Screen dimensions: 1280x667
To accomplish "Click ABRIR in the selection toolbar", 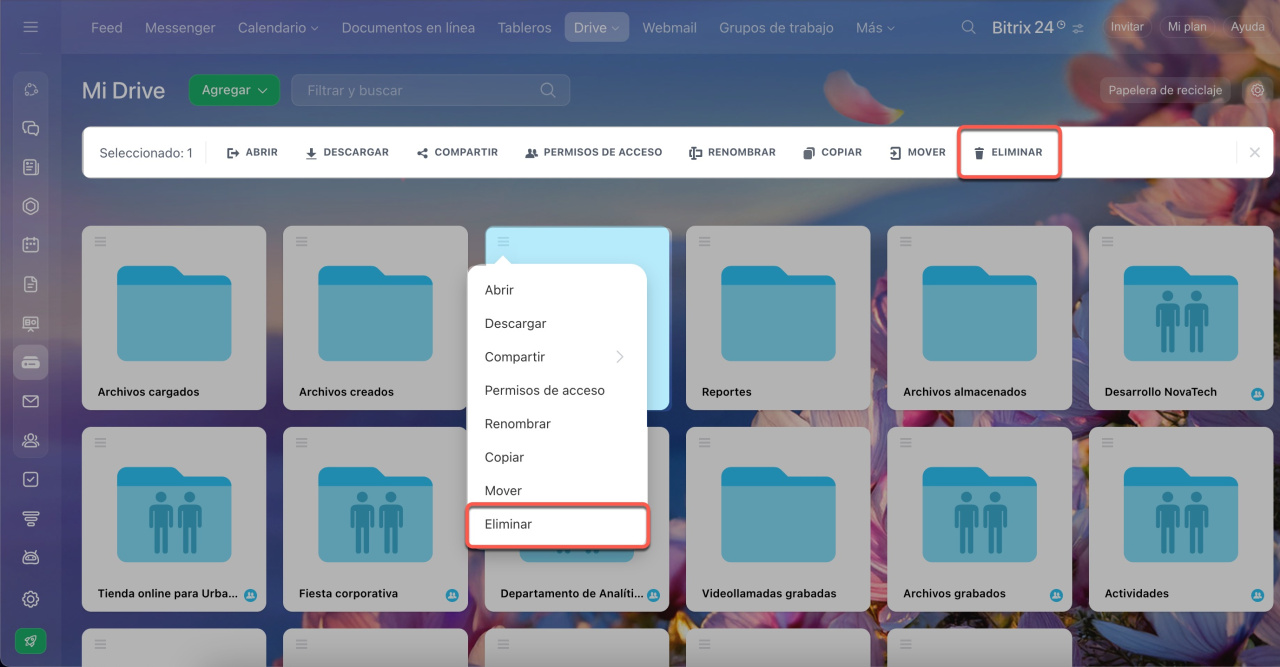I will (x=252, y=153).
